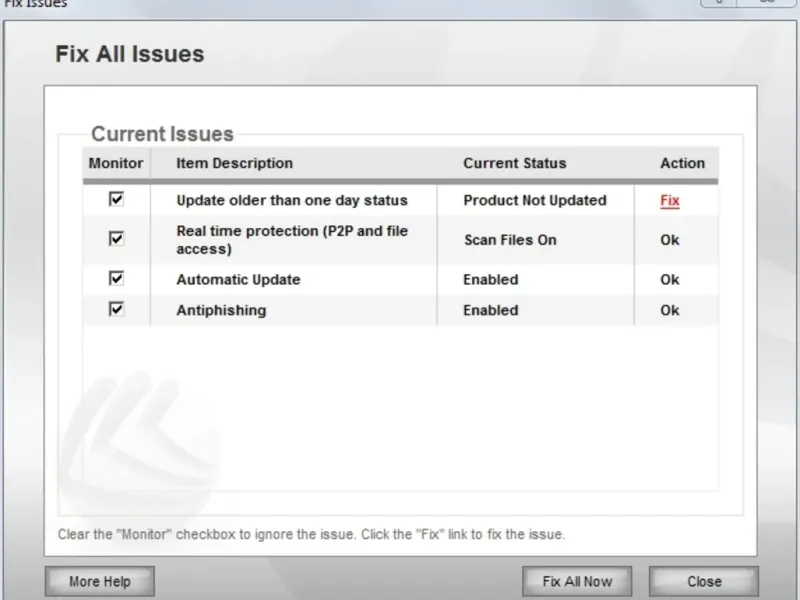Click the Enabled status in Antiphishing row
This screenshot has width=800, height=600.
pos(490,310)
